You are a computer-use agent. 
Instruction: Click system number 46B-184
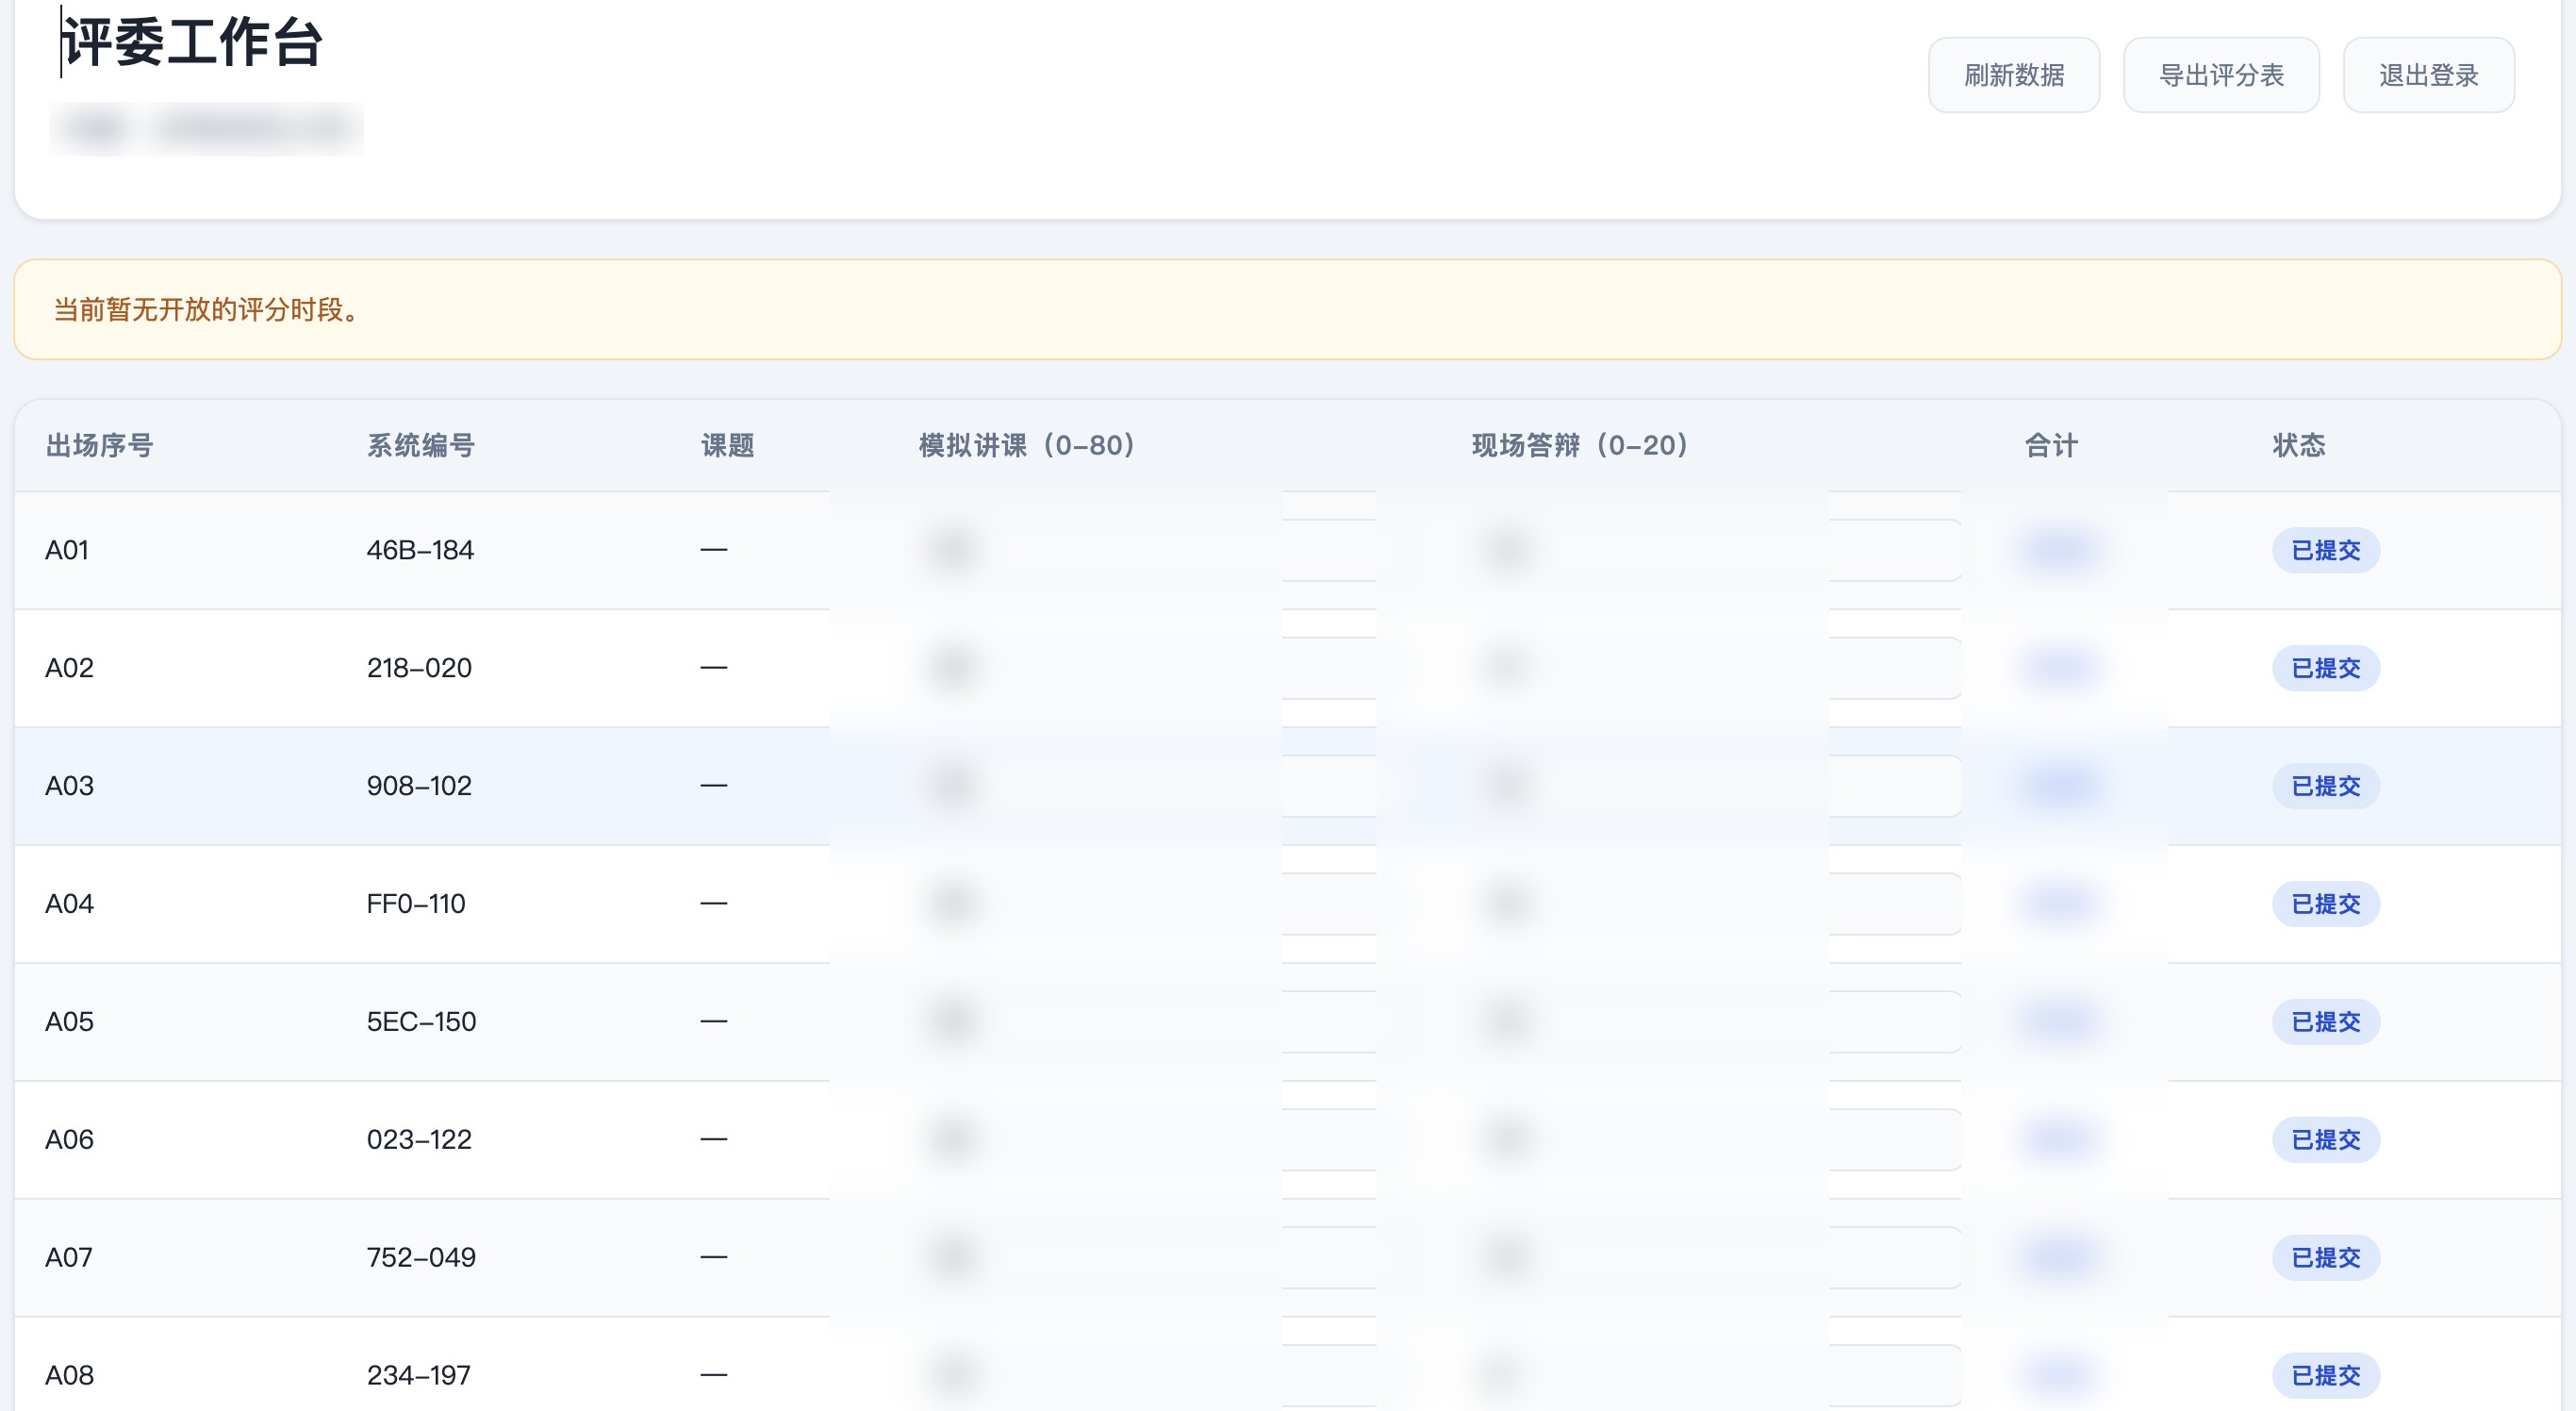420,550
